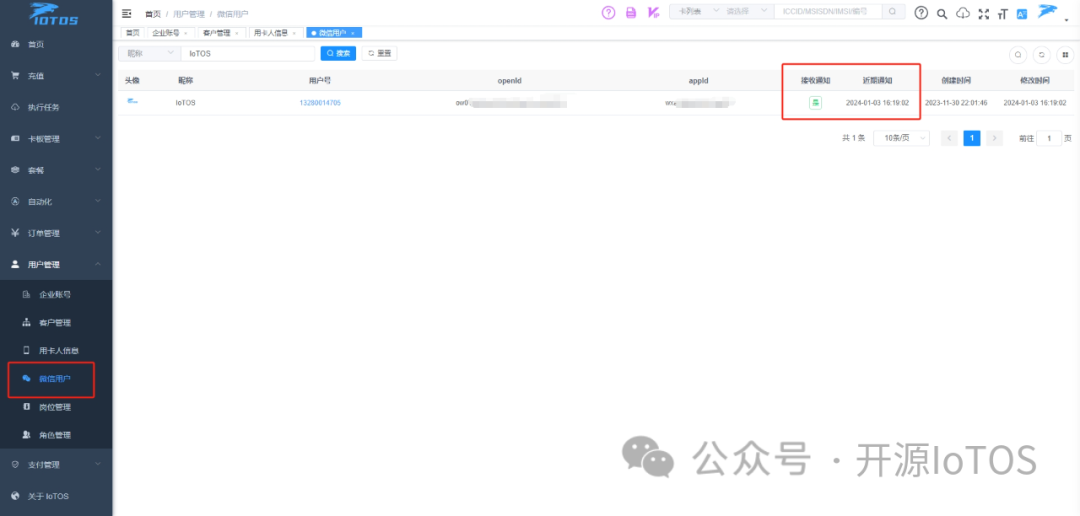Open the purple document icon in header

pos(631,12)
